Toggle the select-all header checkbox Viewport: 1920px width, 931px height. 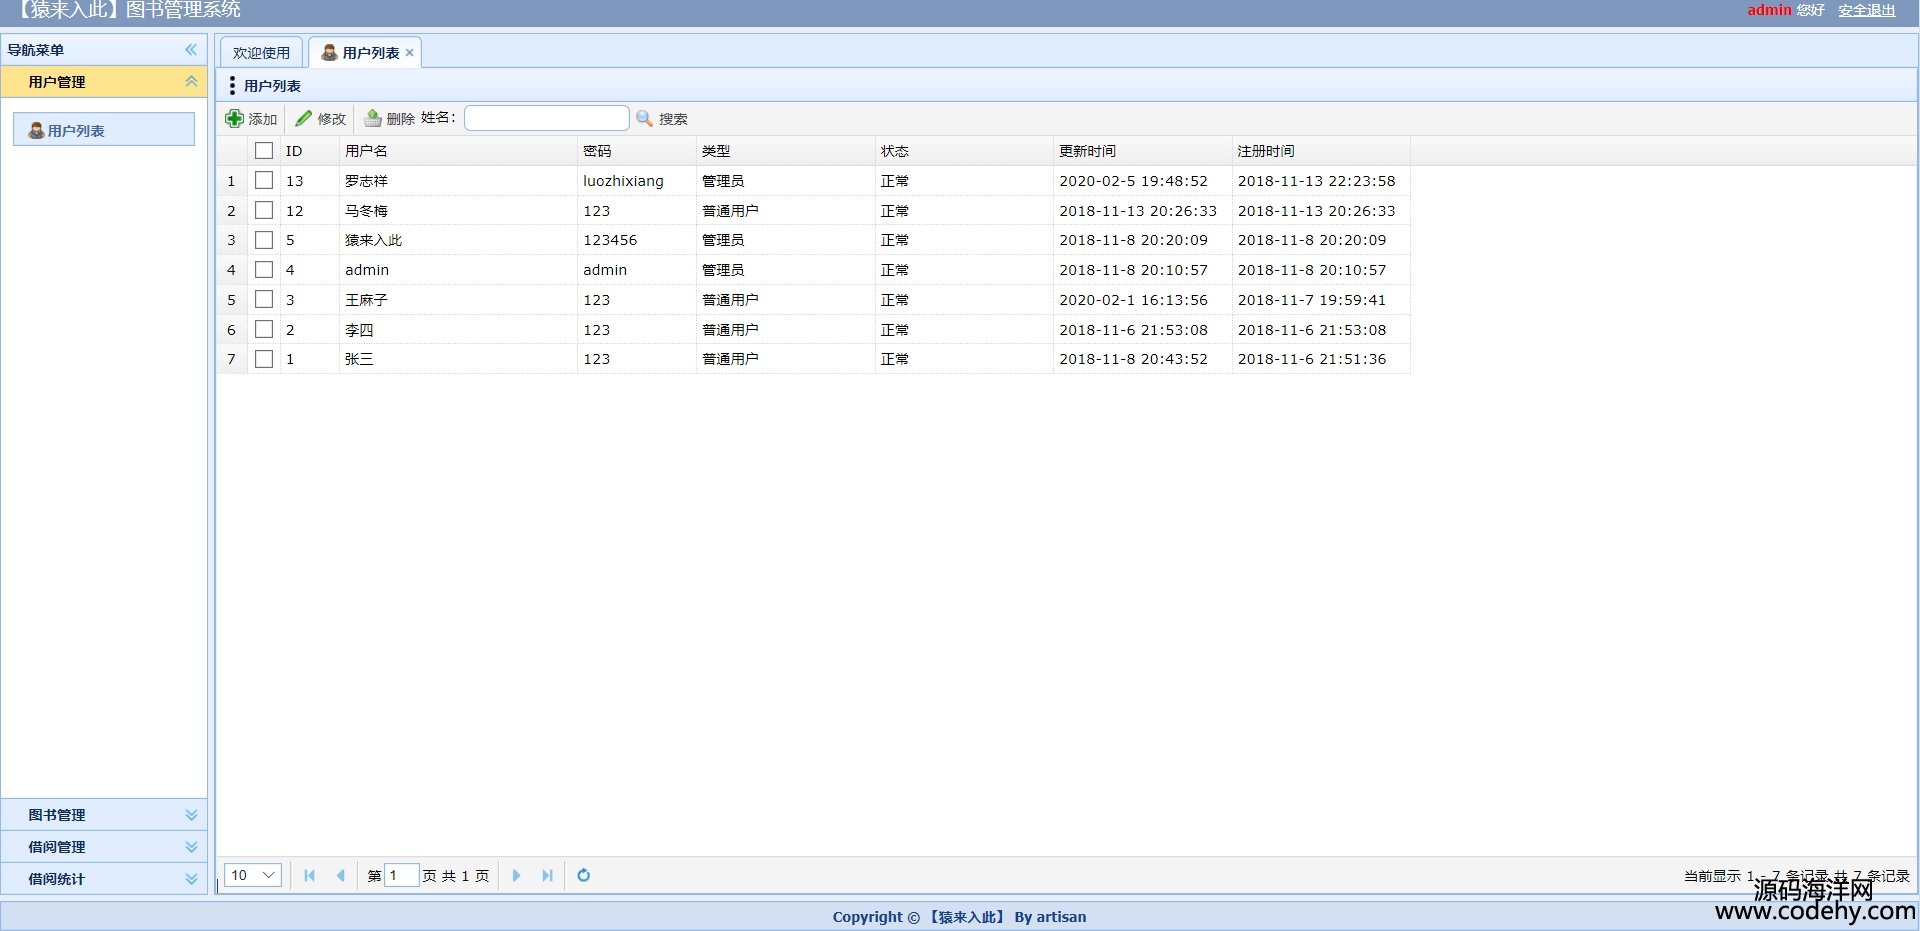coord(264,151)
